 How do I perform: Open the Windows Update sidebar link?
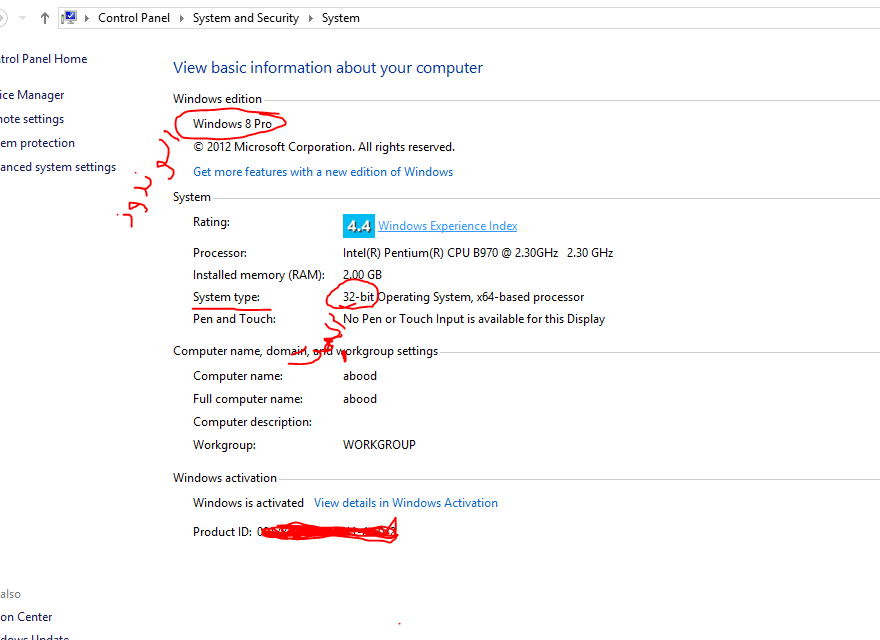click(34, 637)
